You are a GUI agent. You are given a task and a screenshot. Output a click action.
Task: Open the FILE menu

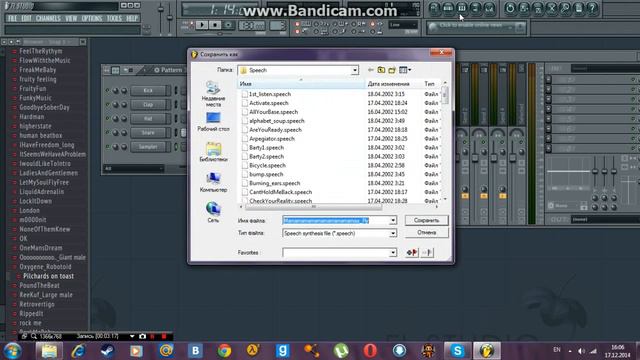(x=12, y=18)
